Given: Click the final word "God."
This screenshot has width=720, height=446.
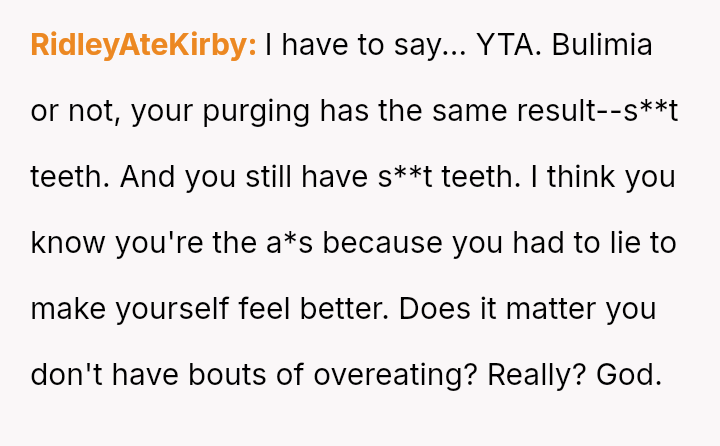Looking at the screenshot, I should (629, 375).
